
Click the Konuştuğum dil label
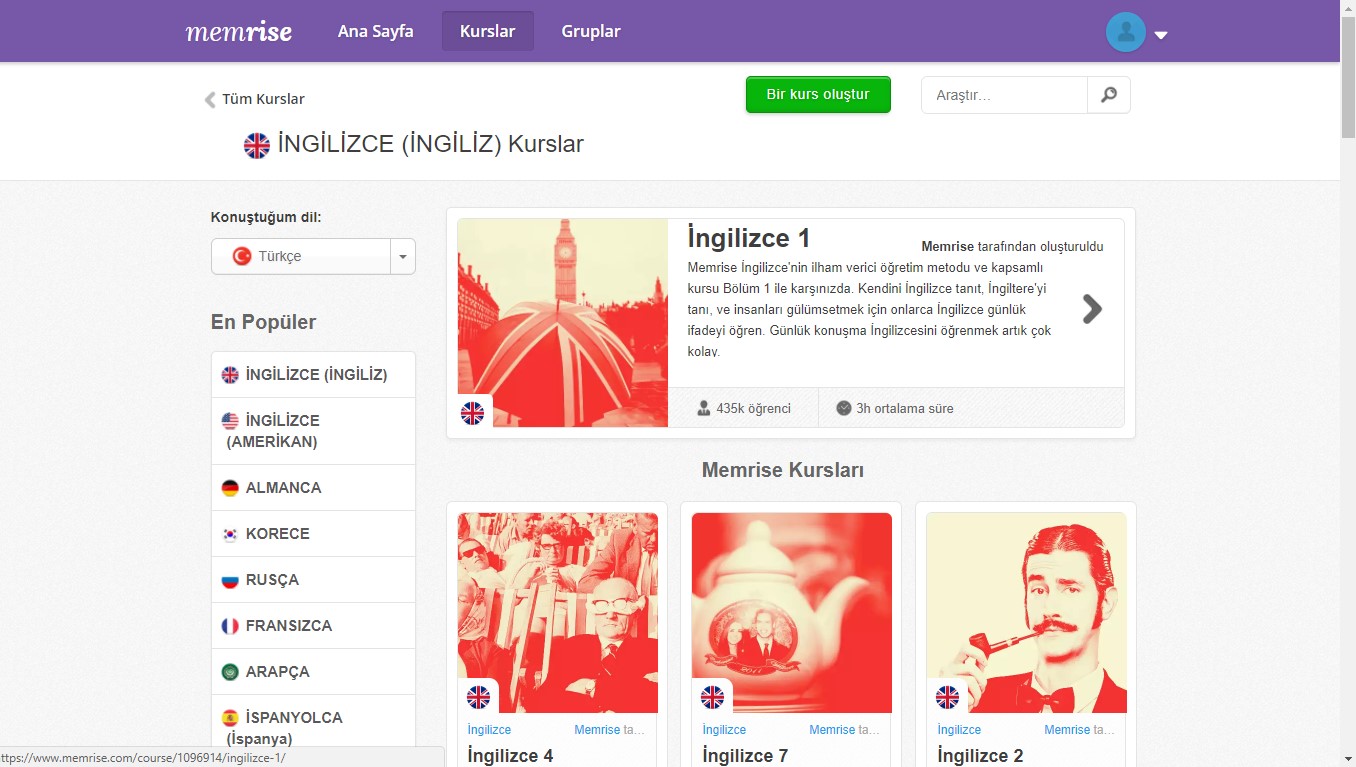pyautogui.click(x=266, y=217)
